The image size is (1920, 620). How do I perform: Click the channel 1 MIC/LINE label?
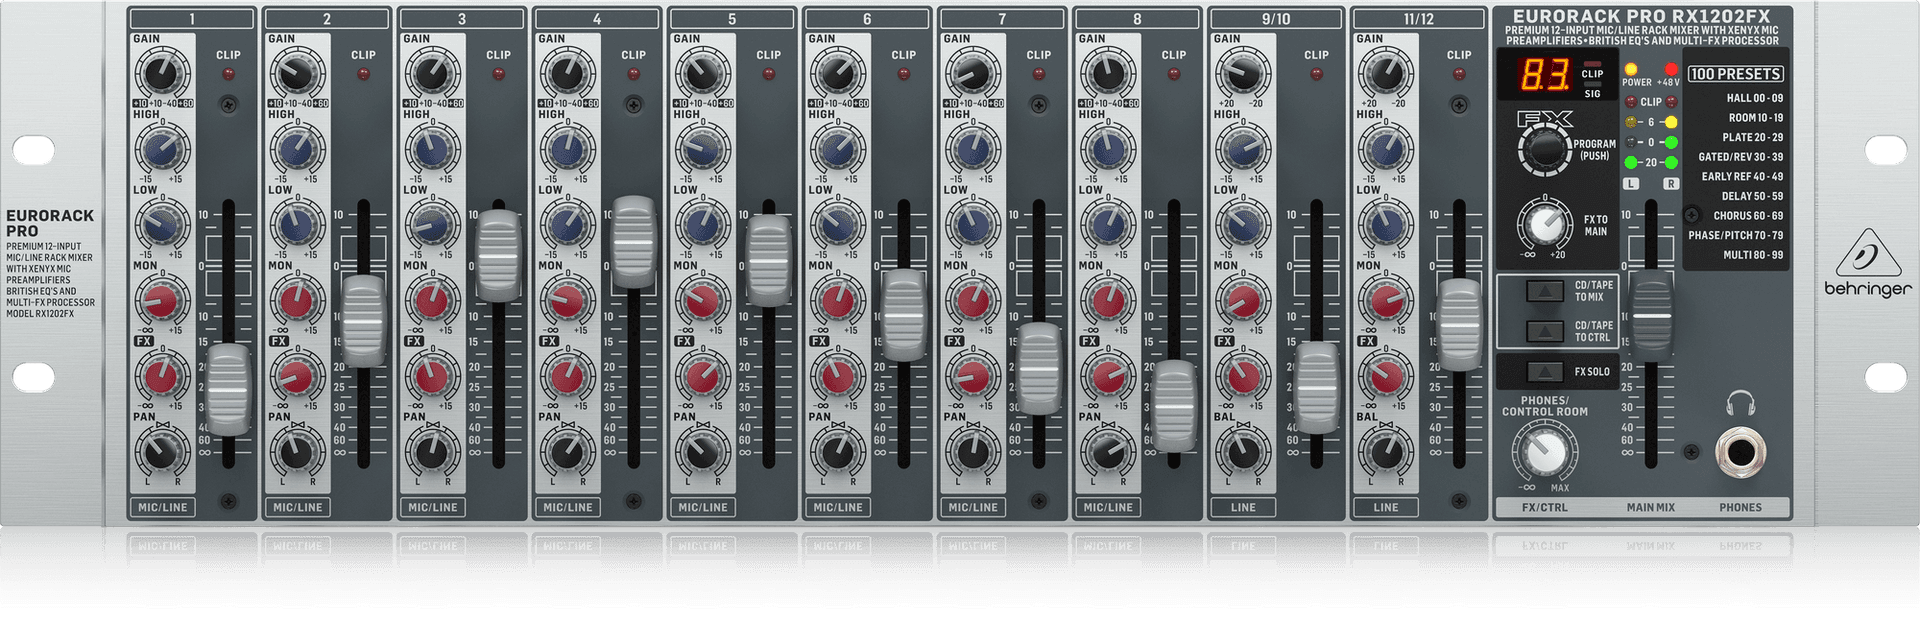tap(162, 507)
